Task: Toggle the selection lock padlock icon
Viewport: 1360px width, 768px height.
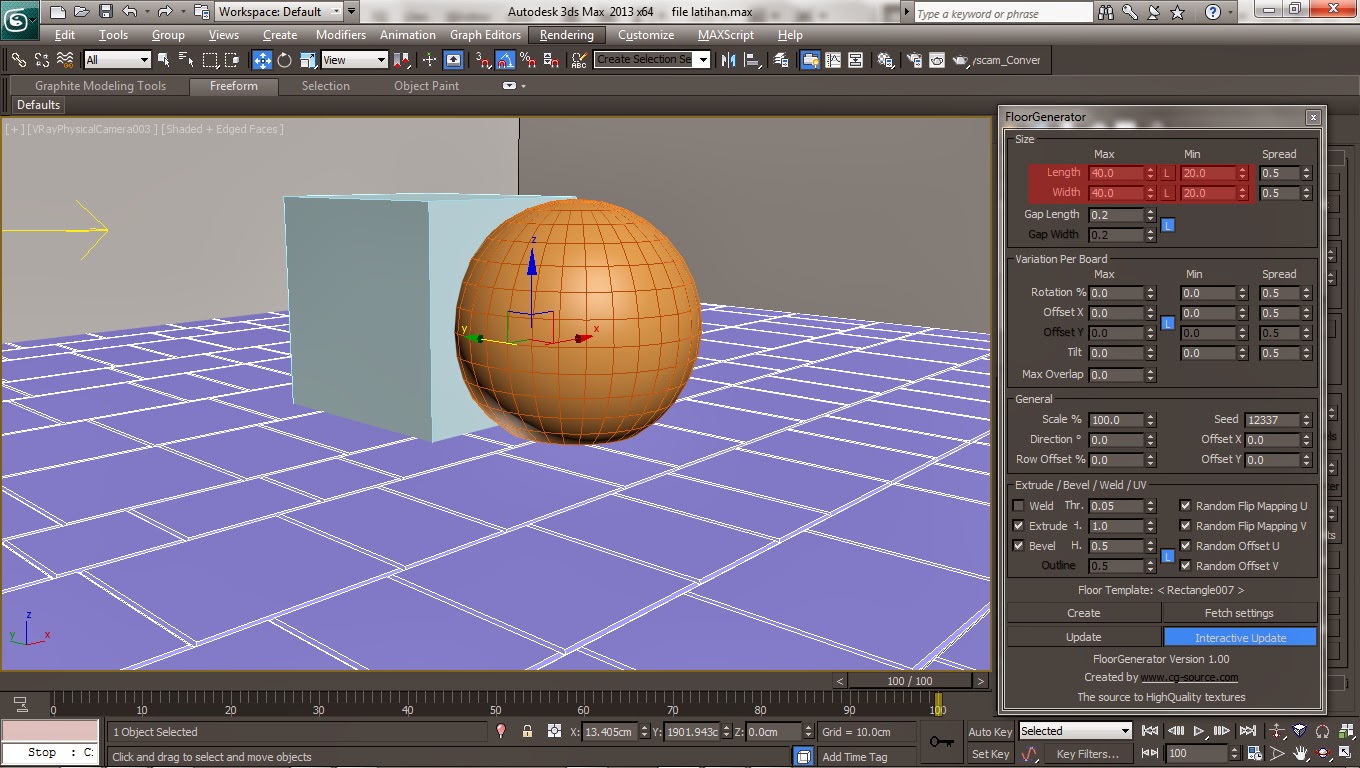Action: pyautogui.click(x=527, y=732)
